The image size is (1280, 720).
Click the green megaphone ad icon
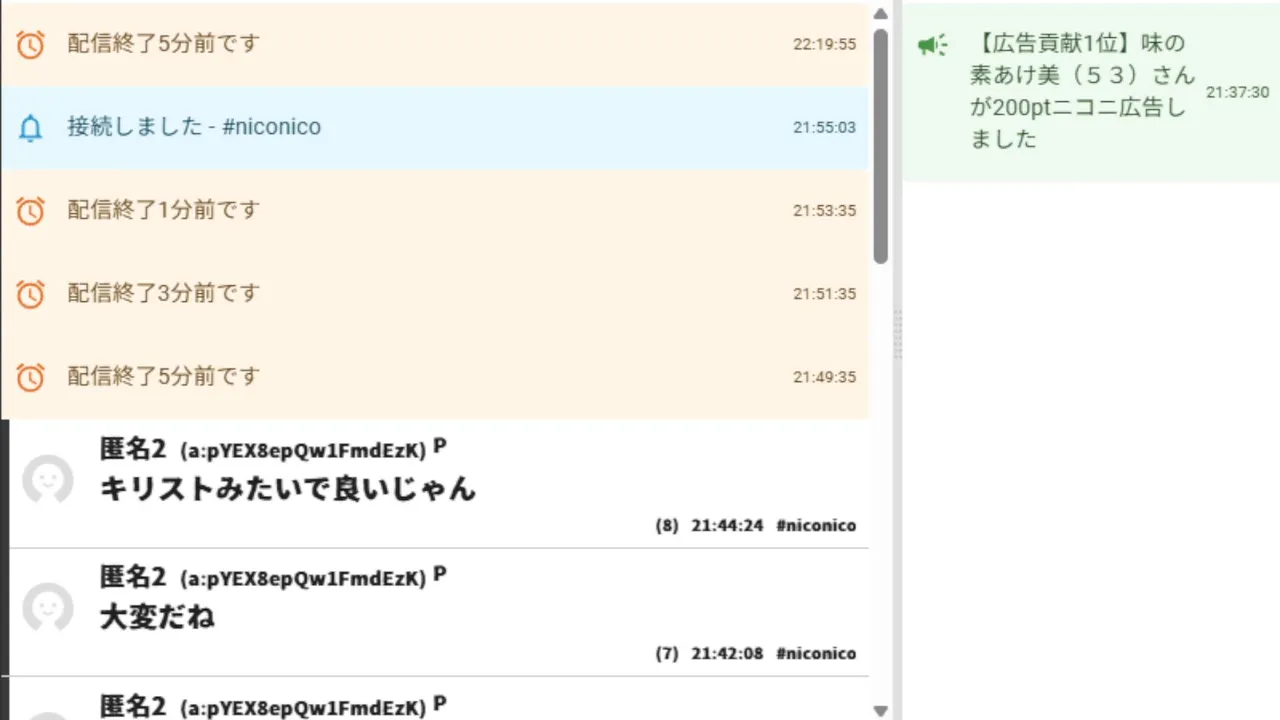932,45
